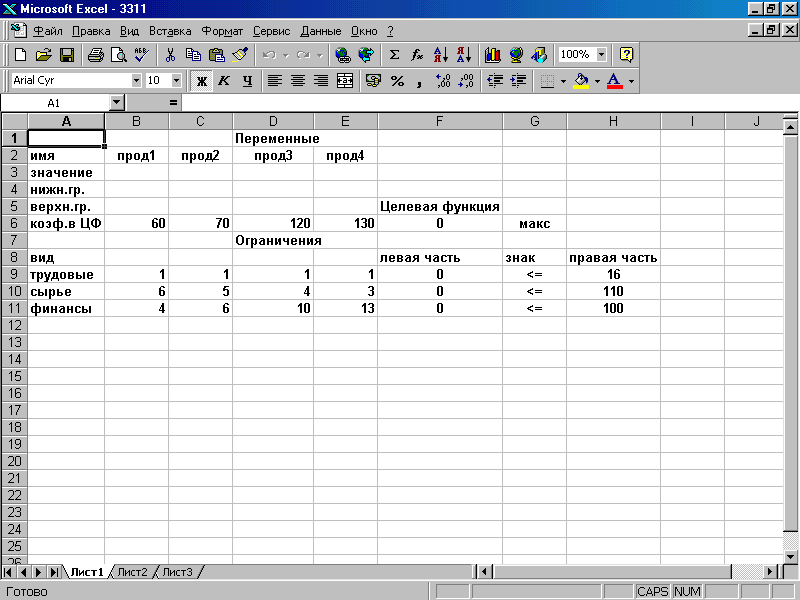Apply currency style icon
The image size is (800, 600).
[x=374, y=81]
